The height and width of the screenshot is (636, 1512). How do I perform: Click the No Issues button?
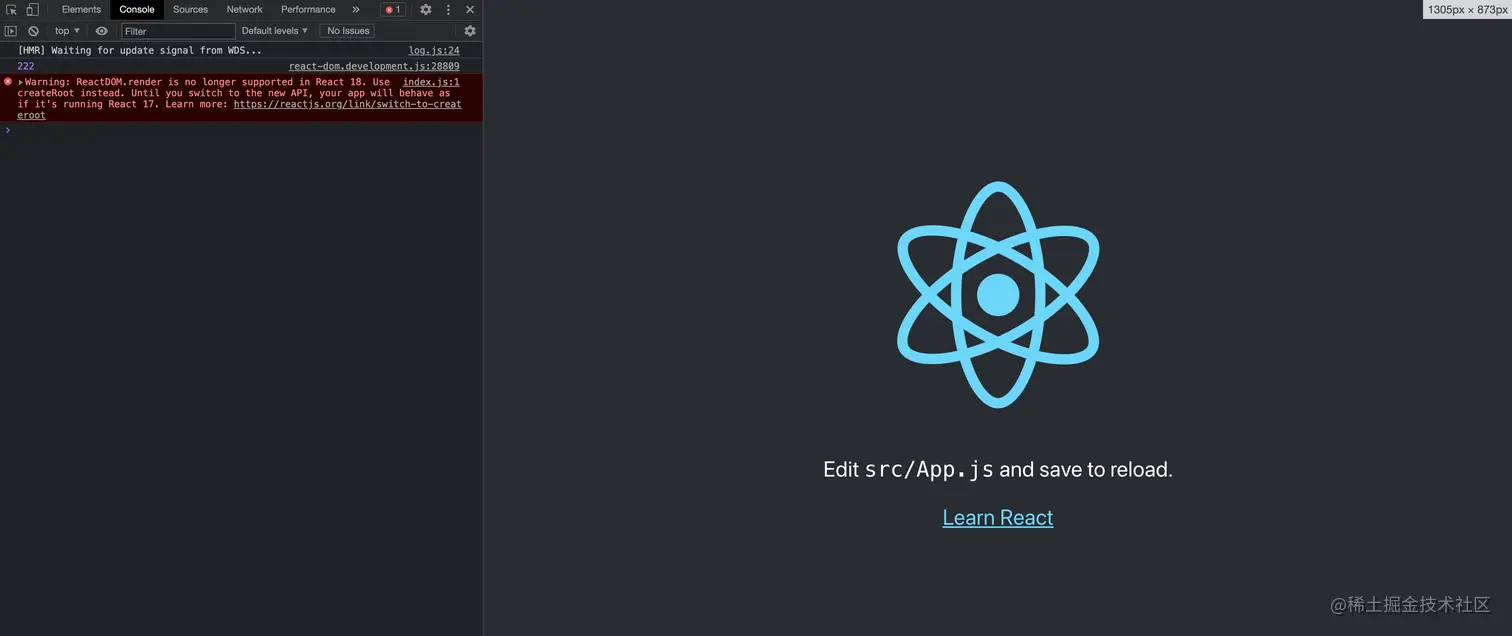[348, 31]
